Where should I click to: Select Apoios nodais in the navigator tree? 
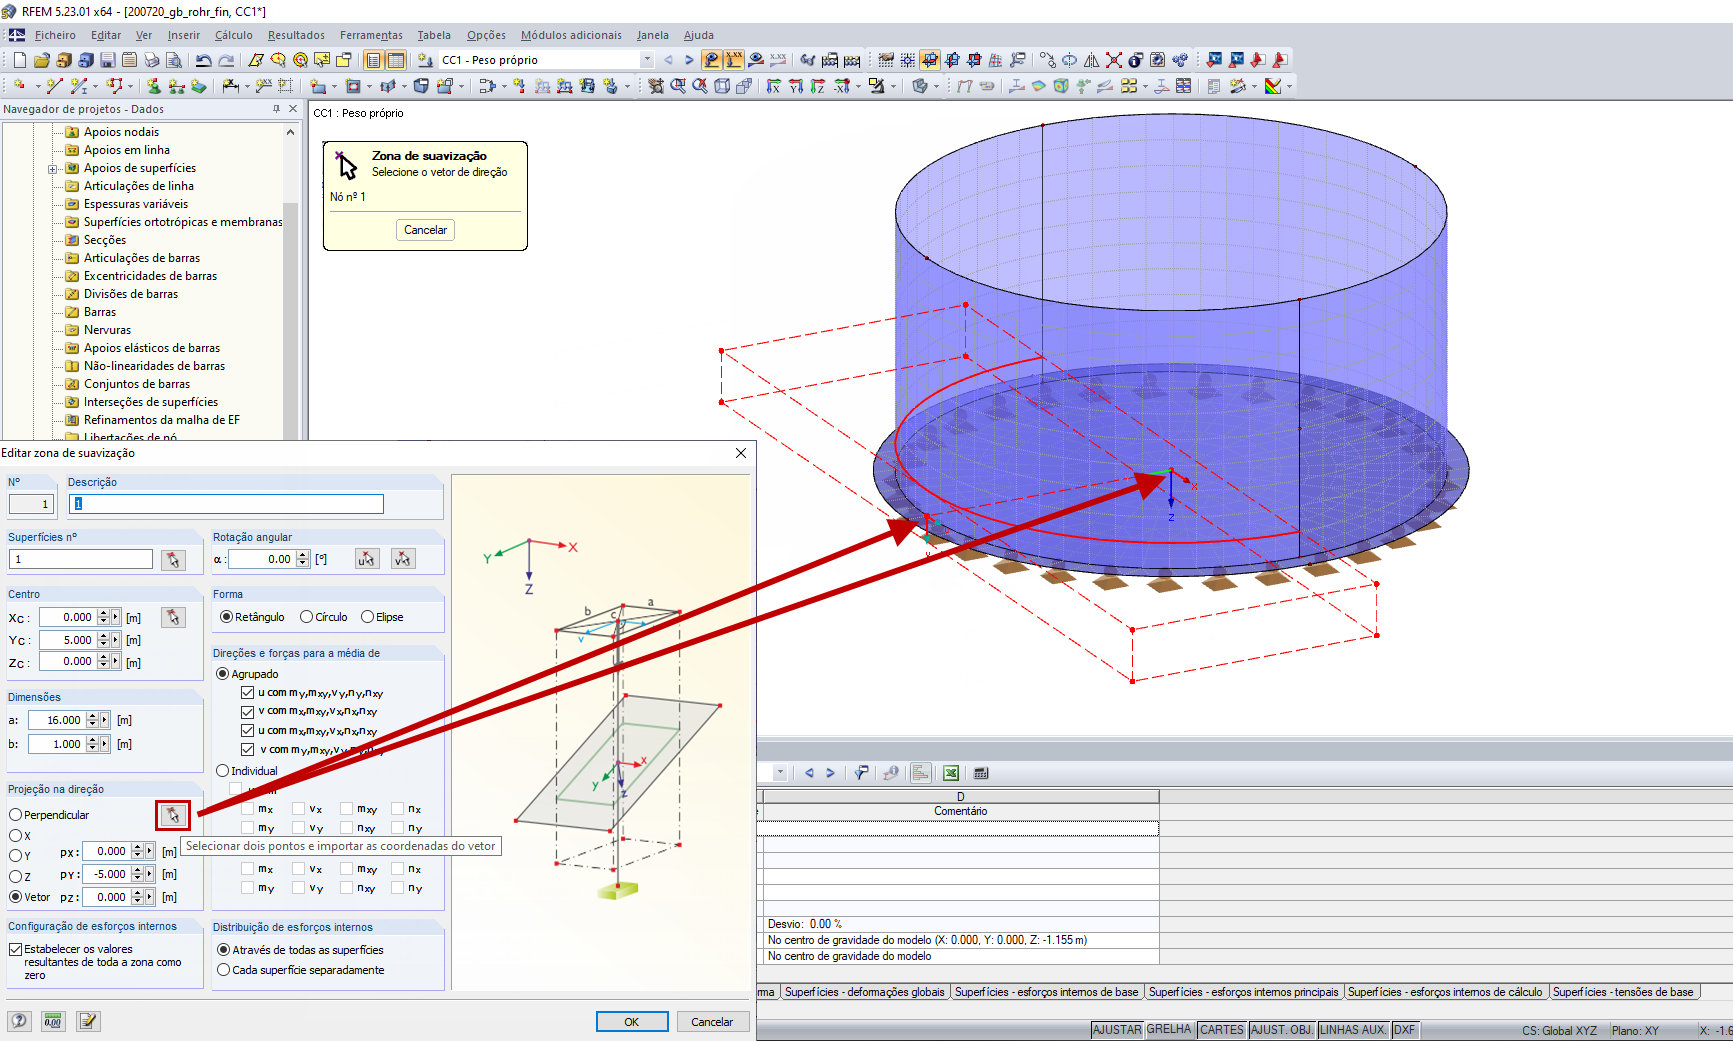click(121, 132)
